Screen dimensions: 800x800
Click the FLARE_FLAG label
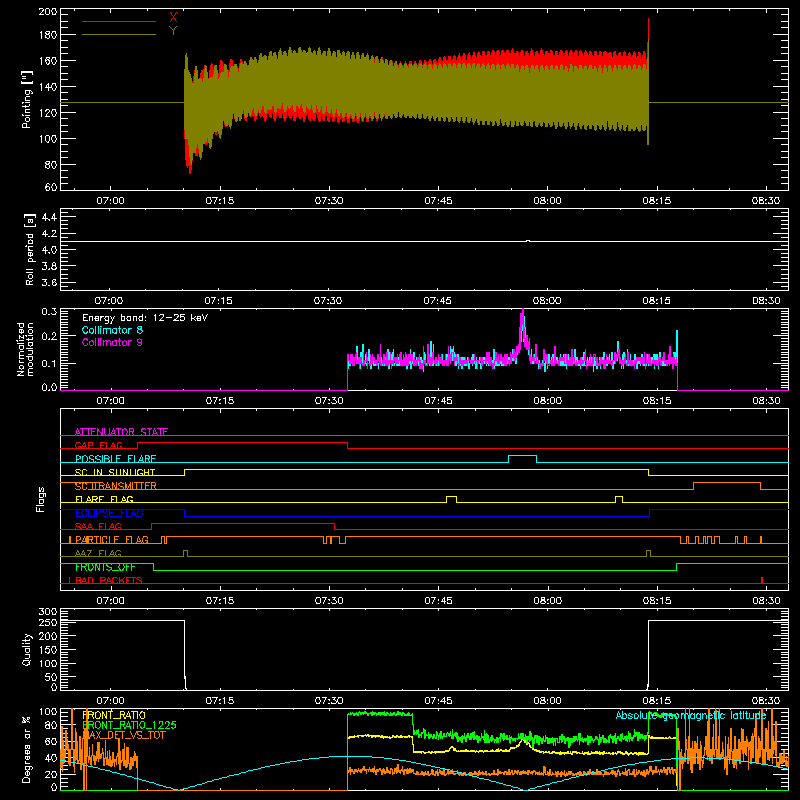pos(104,499)
